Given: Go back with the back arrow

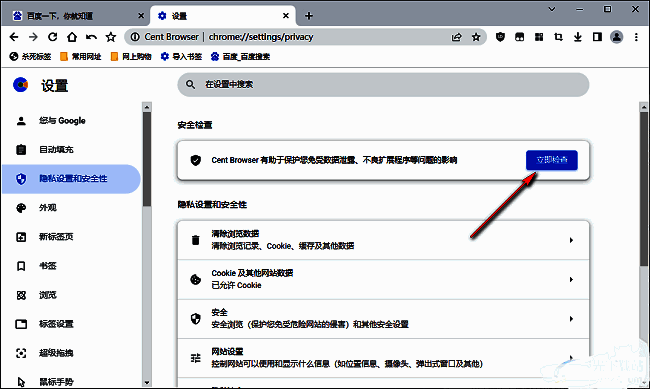Looking at the screenshot, I should [14, 37].
